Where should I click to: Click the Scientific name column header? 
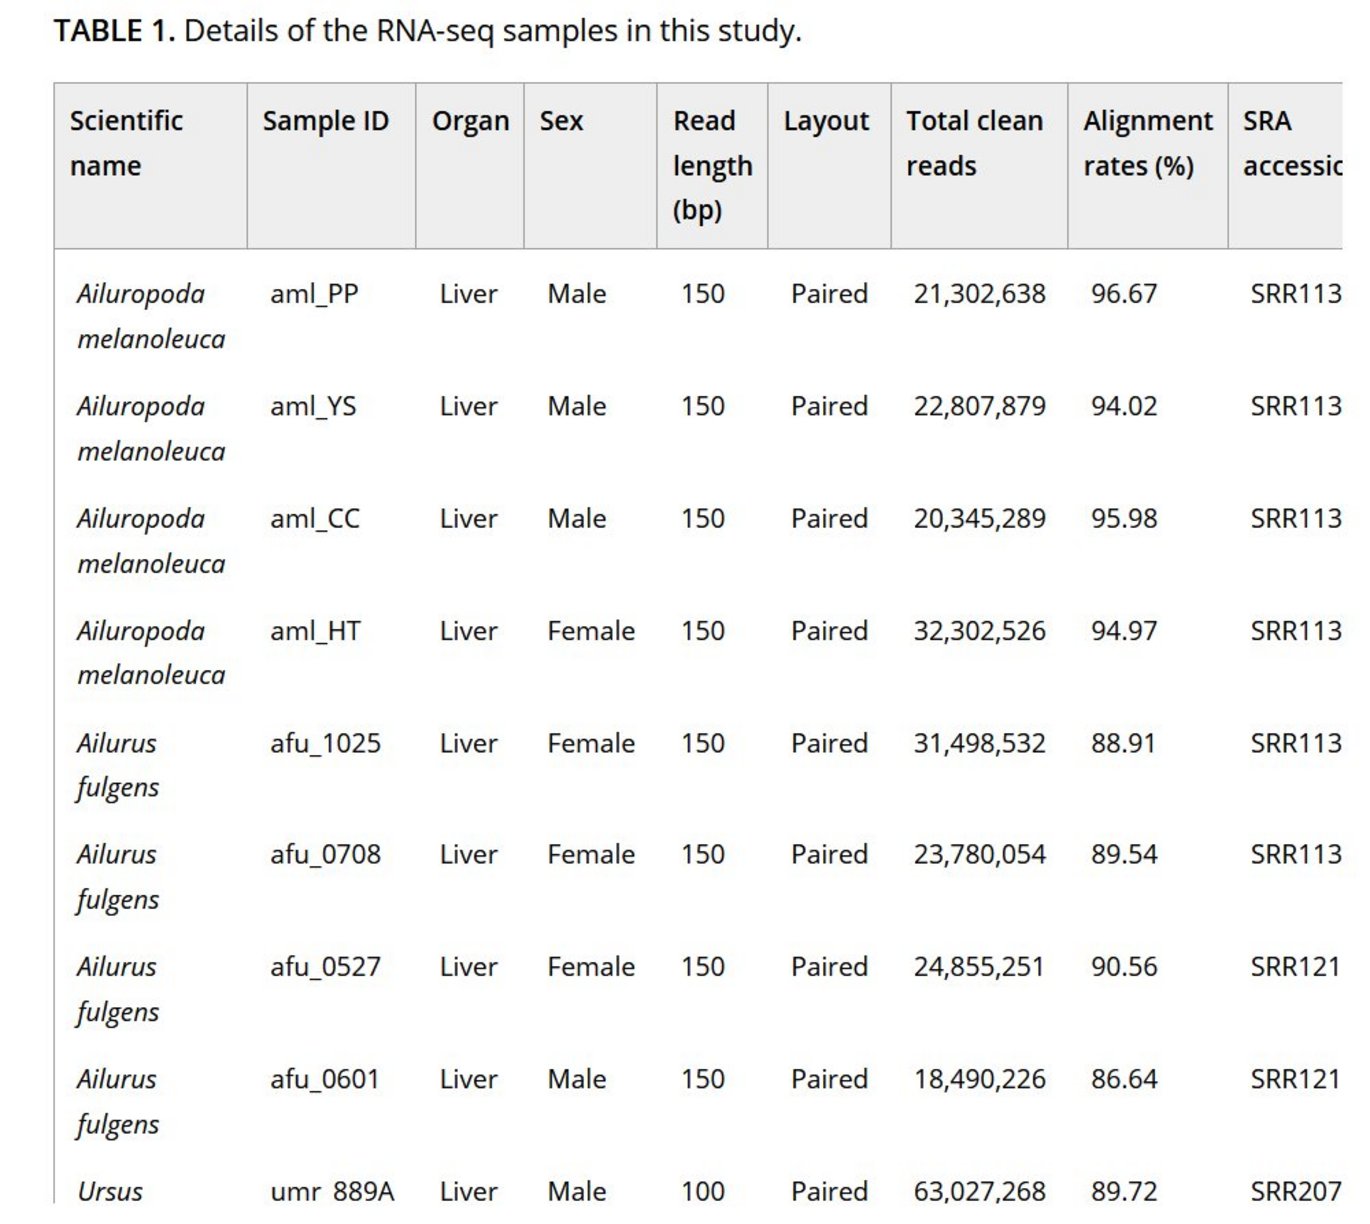[x=126, y=143]
